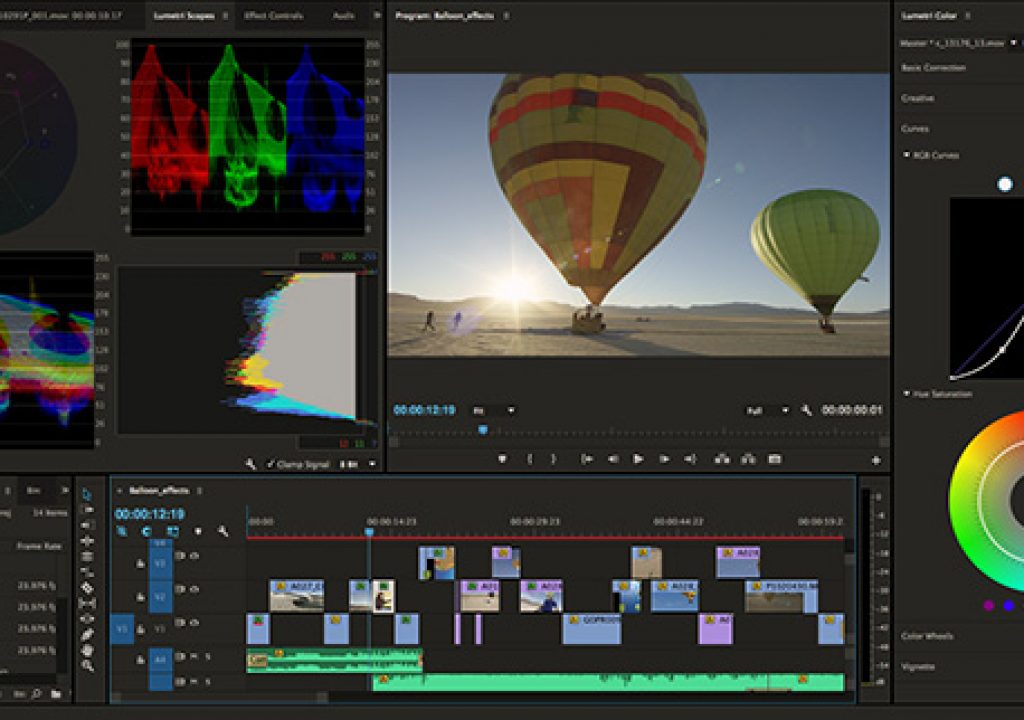Viewport: 1024px width, 720px height.
Task: Open the Program monitor button editor plus icon
Action: coord(876,461)
